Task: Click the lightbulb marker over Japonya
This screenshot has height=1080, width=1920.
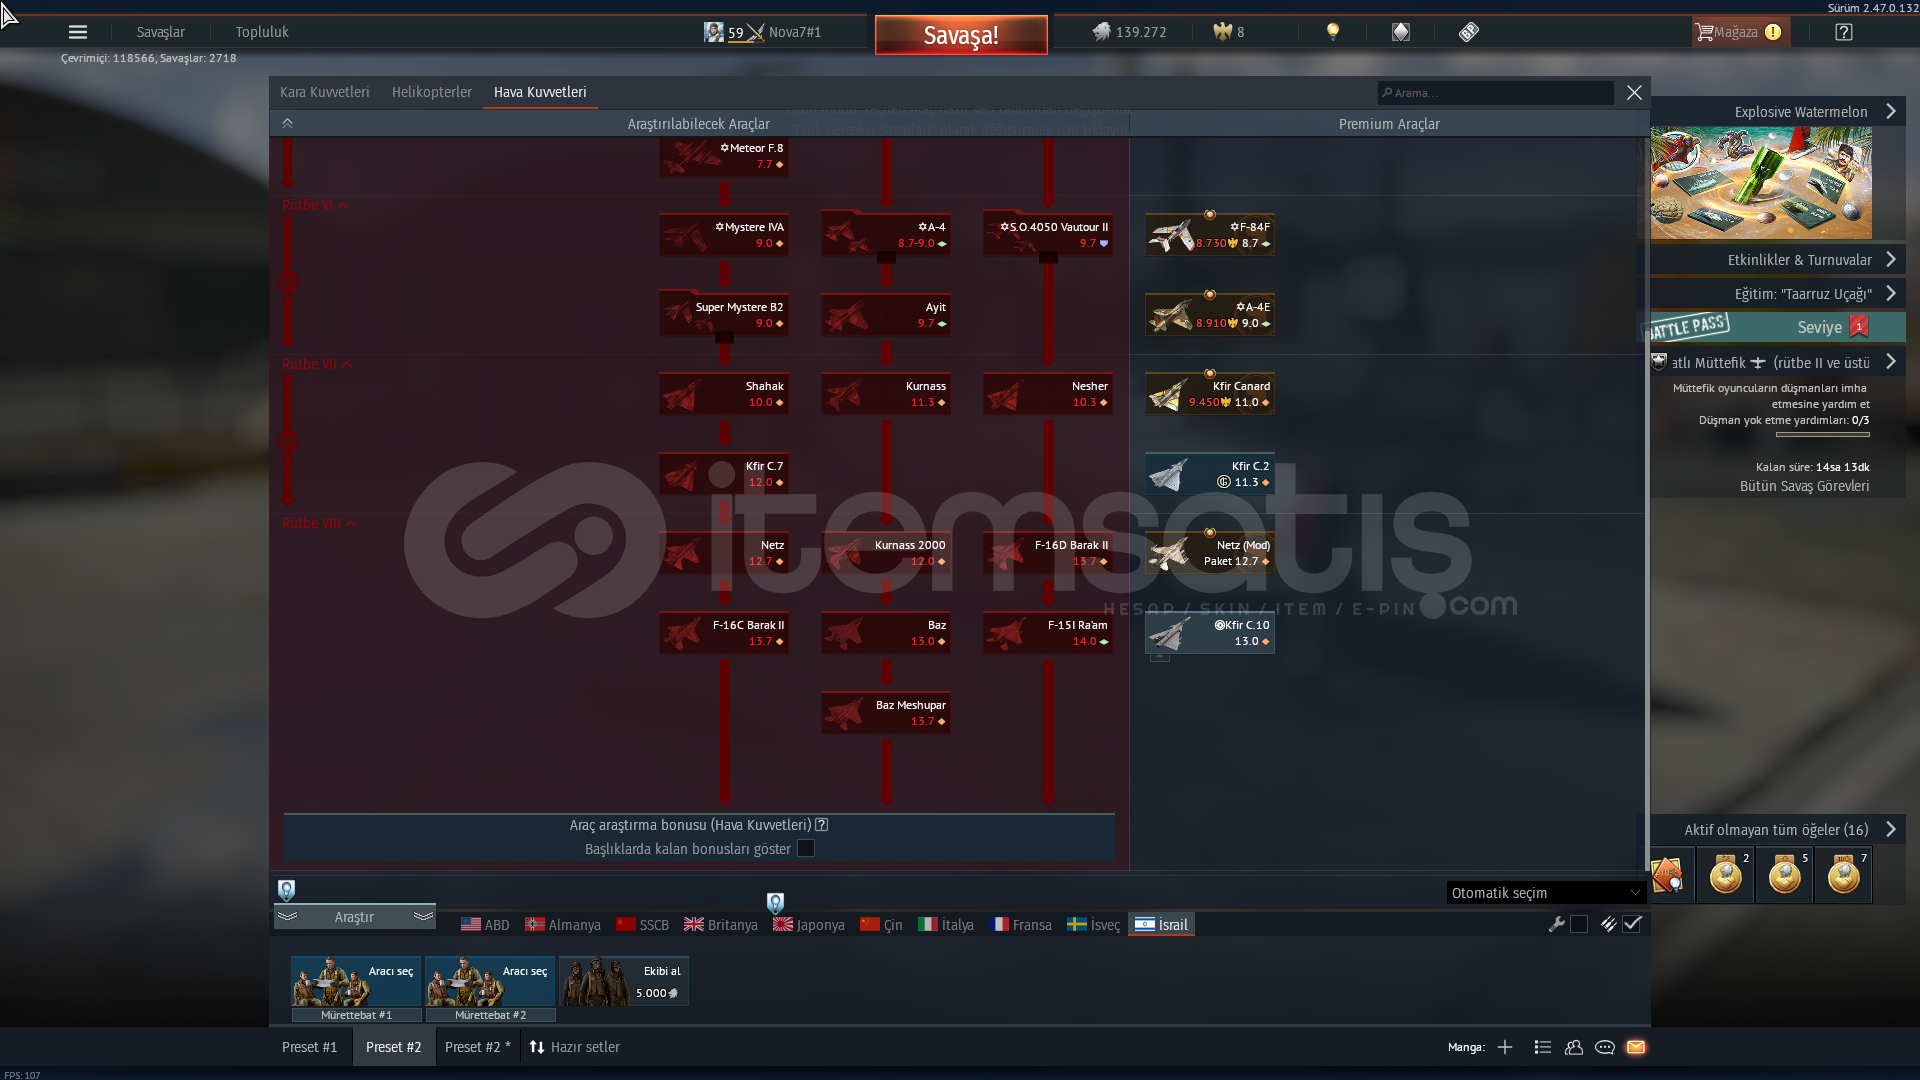Action: (775, 903)
